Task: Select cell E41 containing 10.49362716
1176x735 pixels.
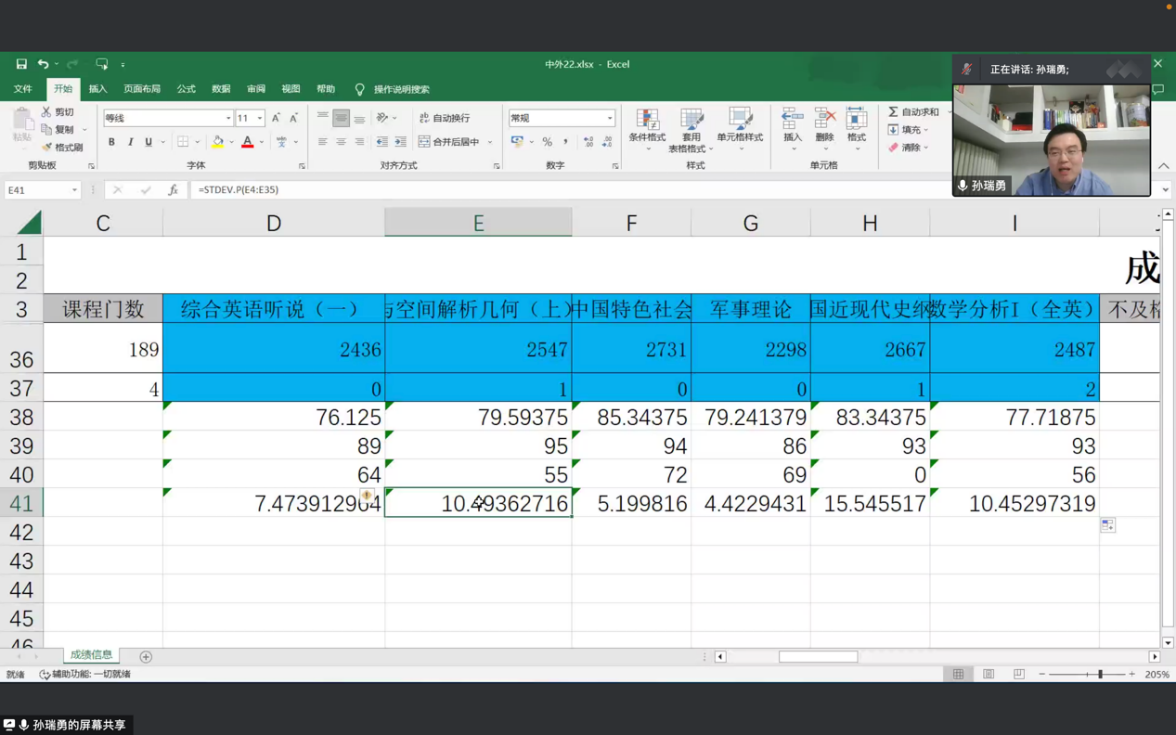Action: [478, 503]
